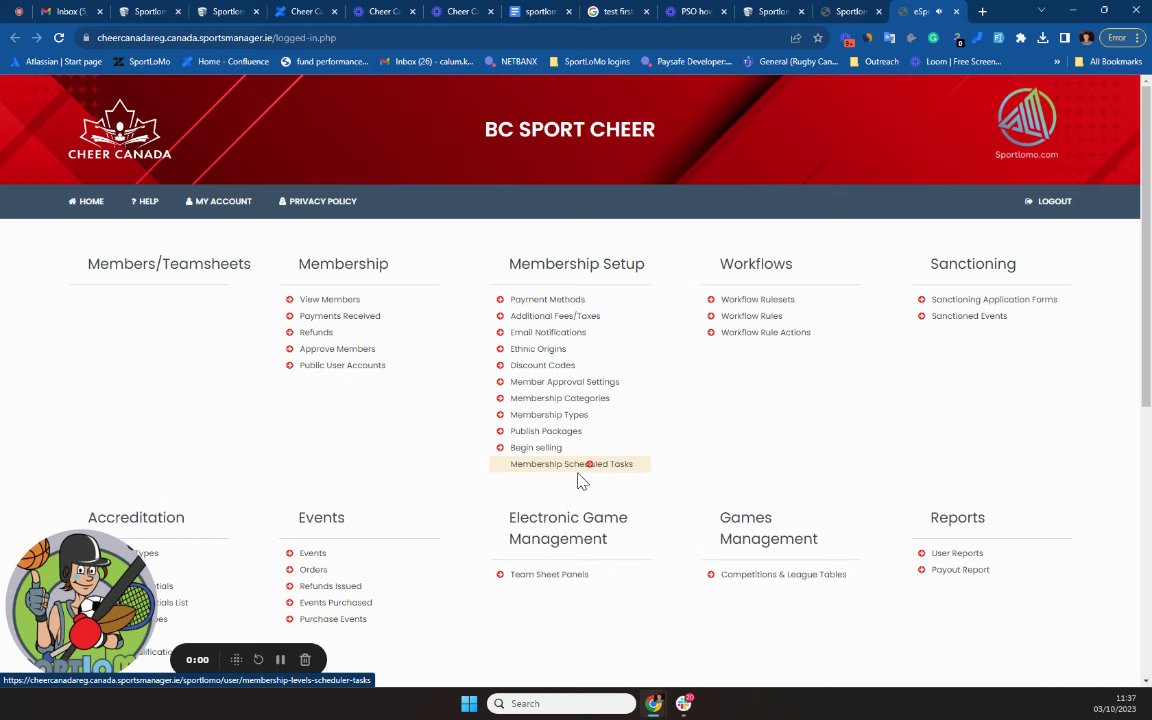Screen dimensions: 1152x720
Task: Bookmark this page with the star icon
Action: click(818, 37)
